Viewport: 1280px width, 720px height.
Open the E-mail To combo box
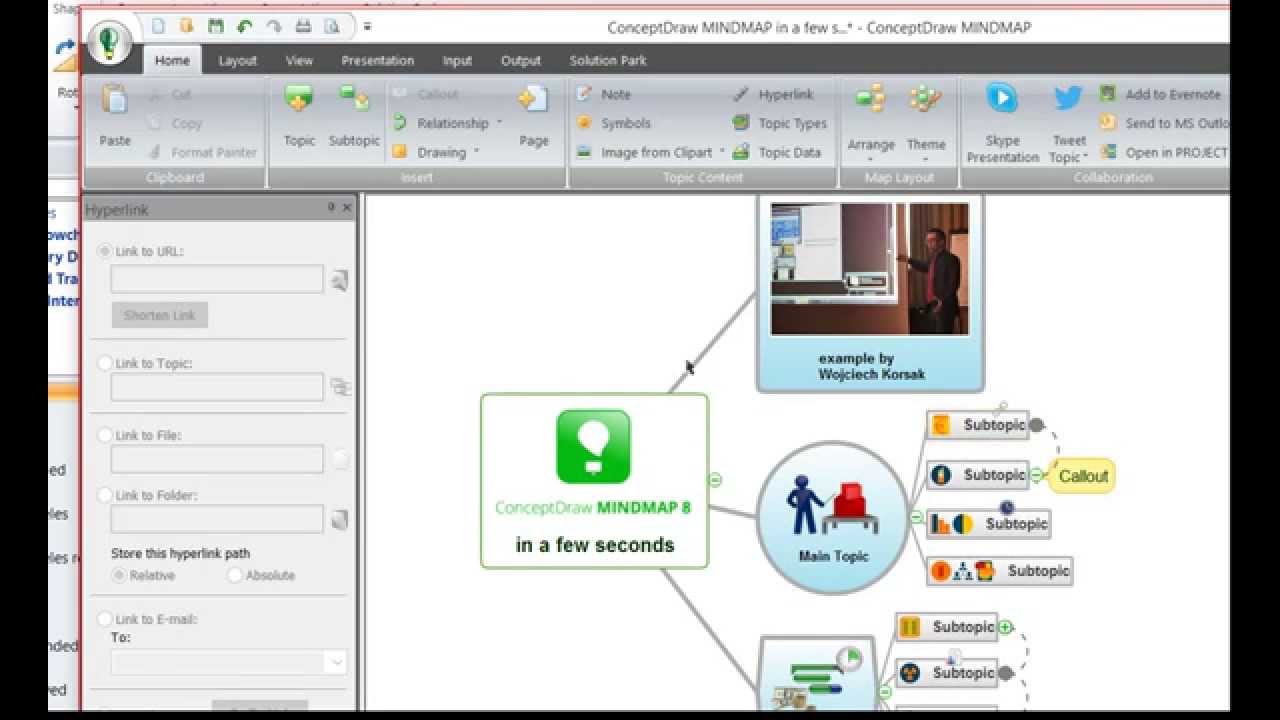[x=229, y=662]
